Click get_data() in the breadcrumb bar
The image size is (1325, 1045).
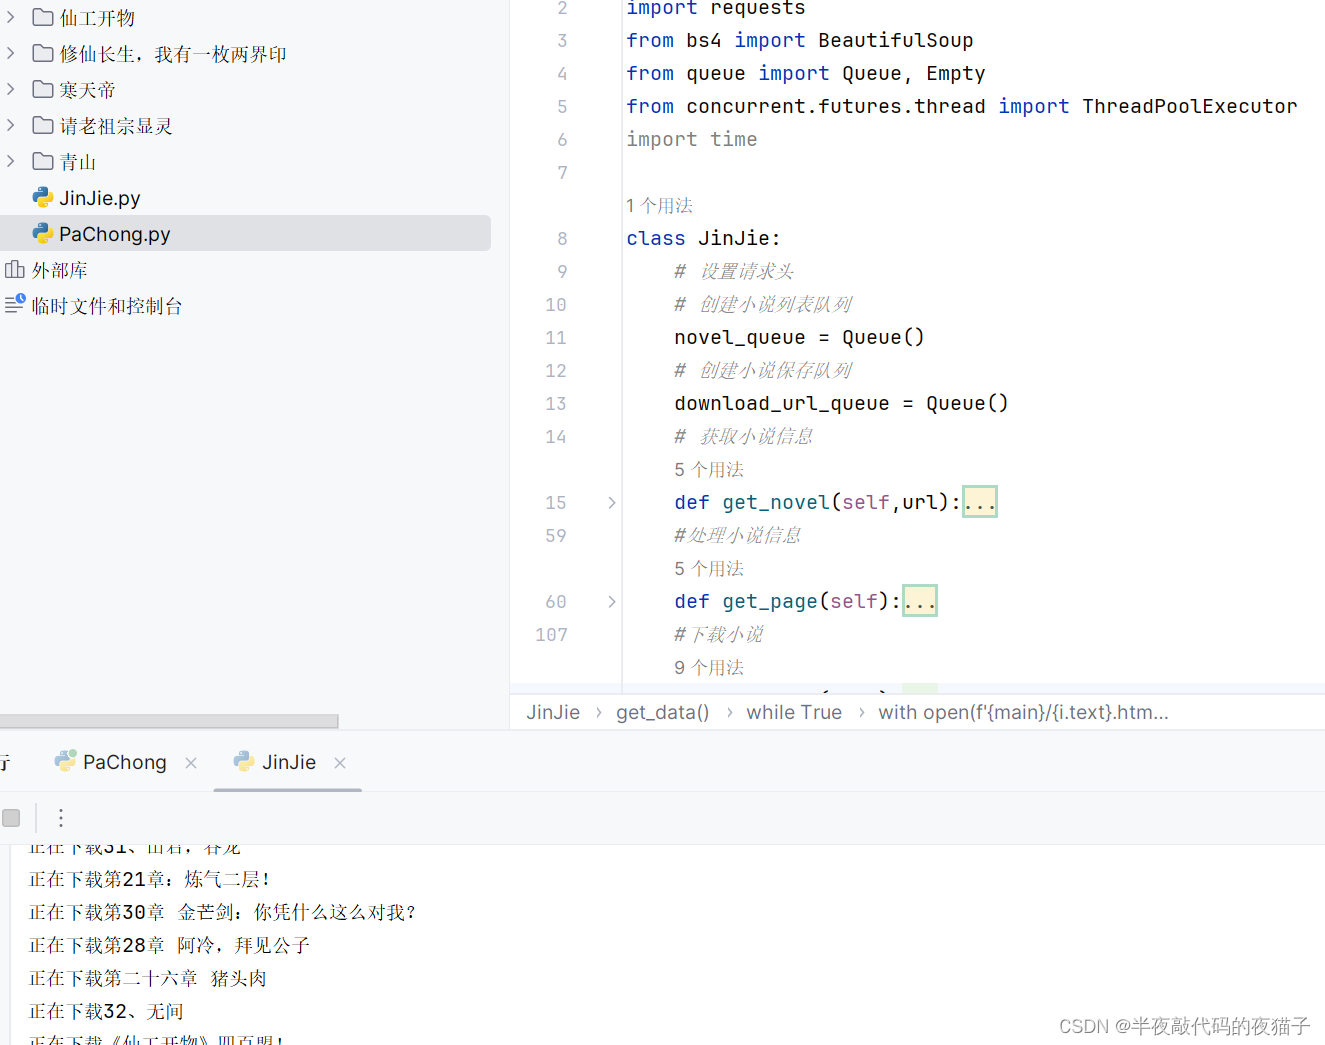(662, 712)
